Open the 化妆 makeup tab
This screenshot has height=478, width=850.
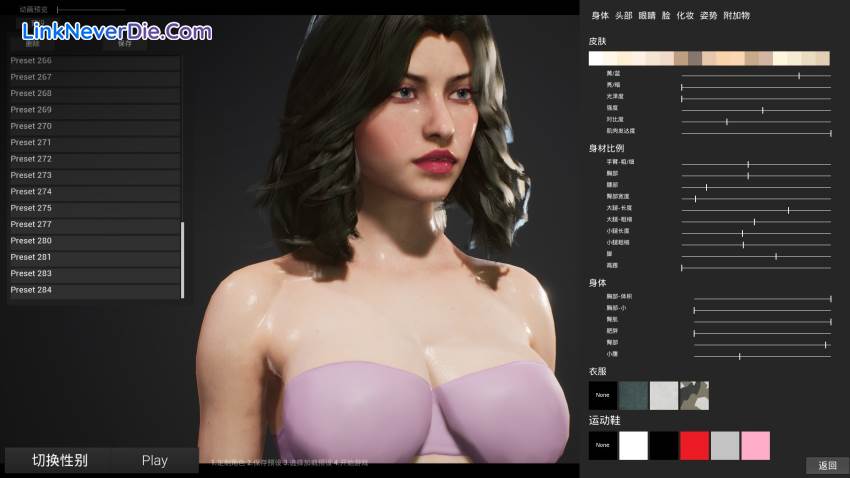coord(685,16)
